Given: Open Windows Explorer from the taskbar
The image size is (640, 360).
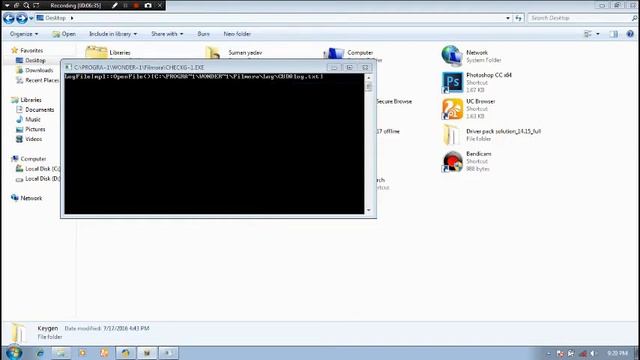Looking at the screenshot, I should [61, 353].
